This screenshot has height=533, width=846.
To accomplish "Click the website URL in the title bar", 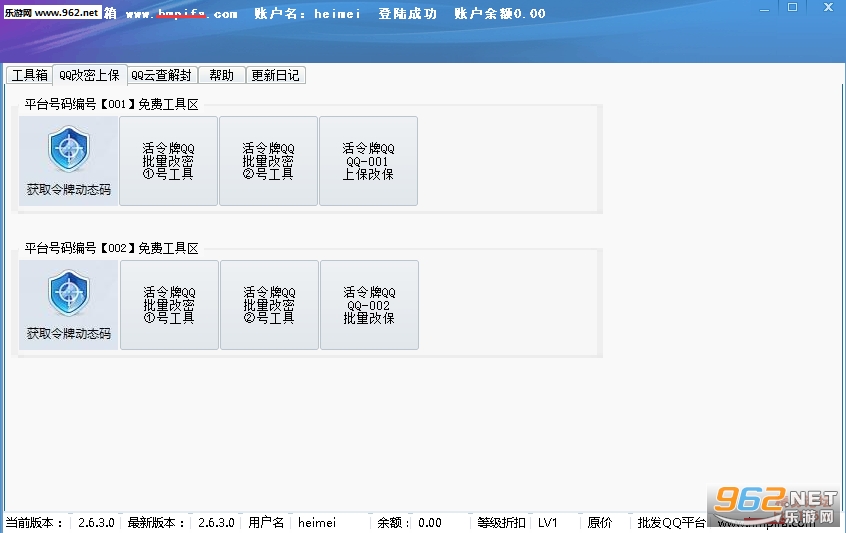I will pos(181,14).
